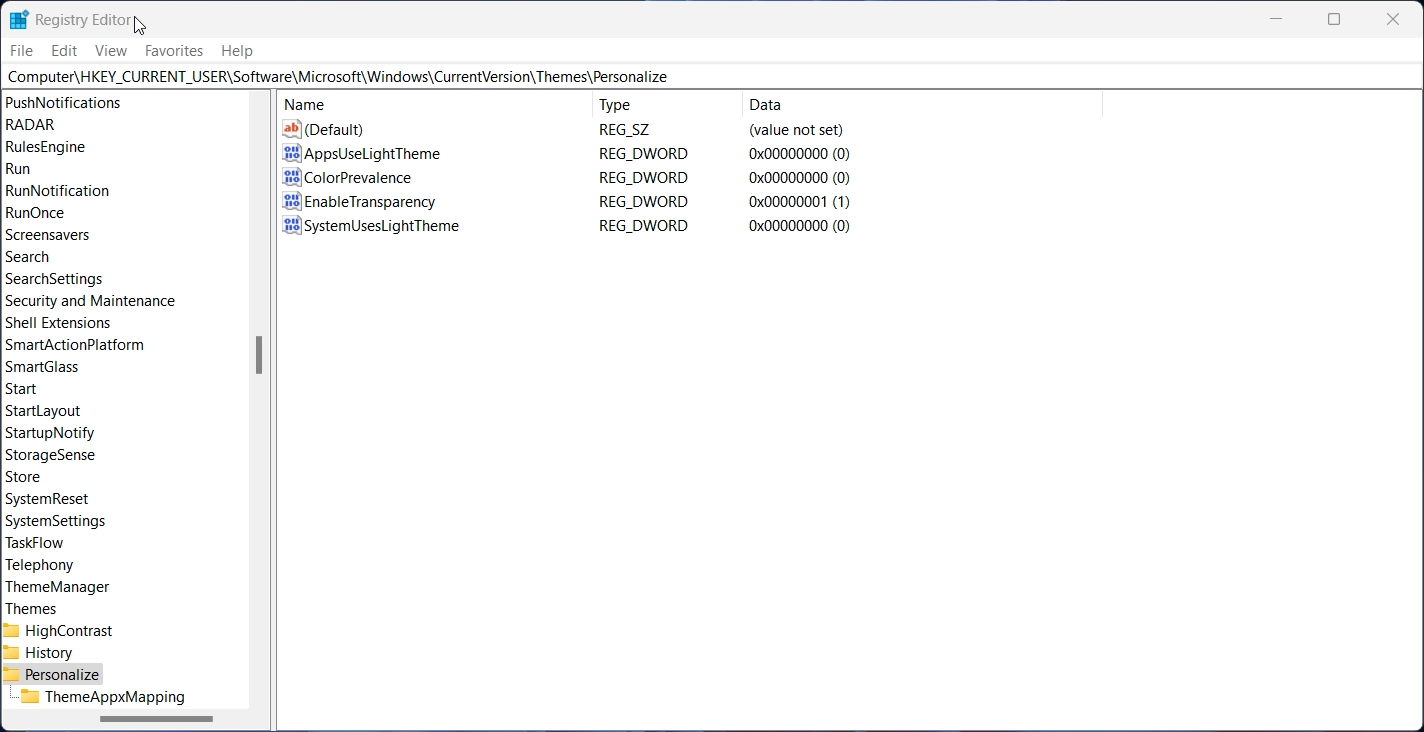Click the ColorPrevalence DWORD icon
Viewport: 1424px width, 732px height.
(292, 177)
